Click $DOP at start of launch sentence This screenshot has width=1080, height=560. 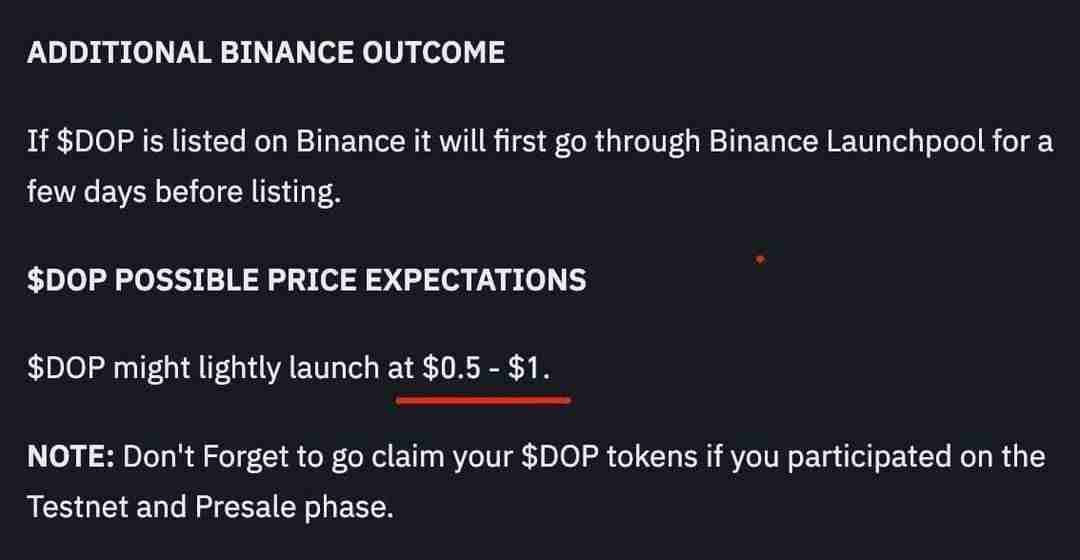click(66, 368)
